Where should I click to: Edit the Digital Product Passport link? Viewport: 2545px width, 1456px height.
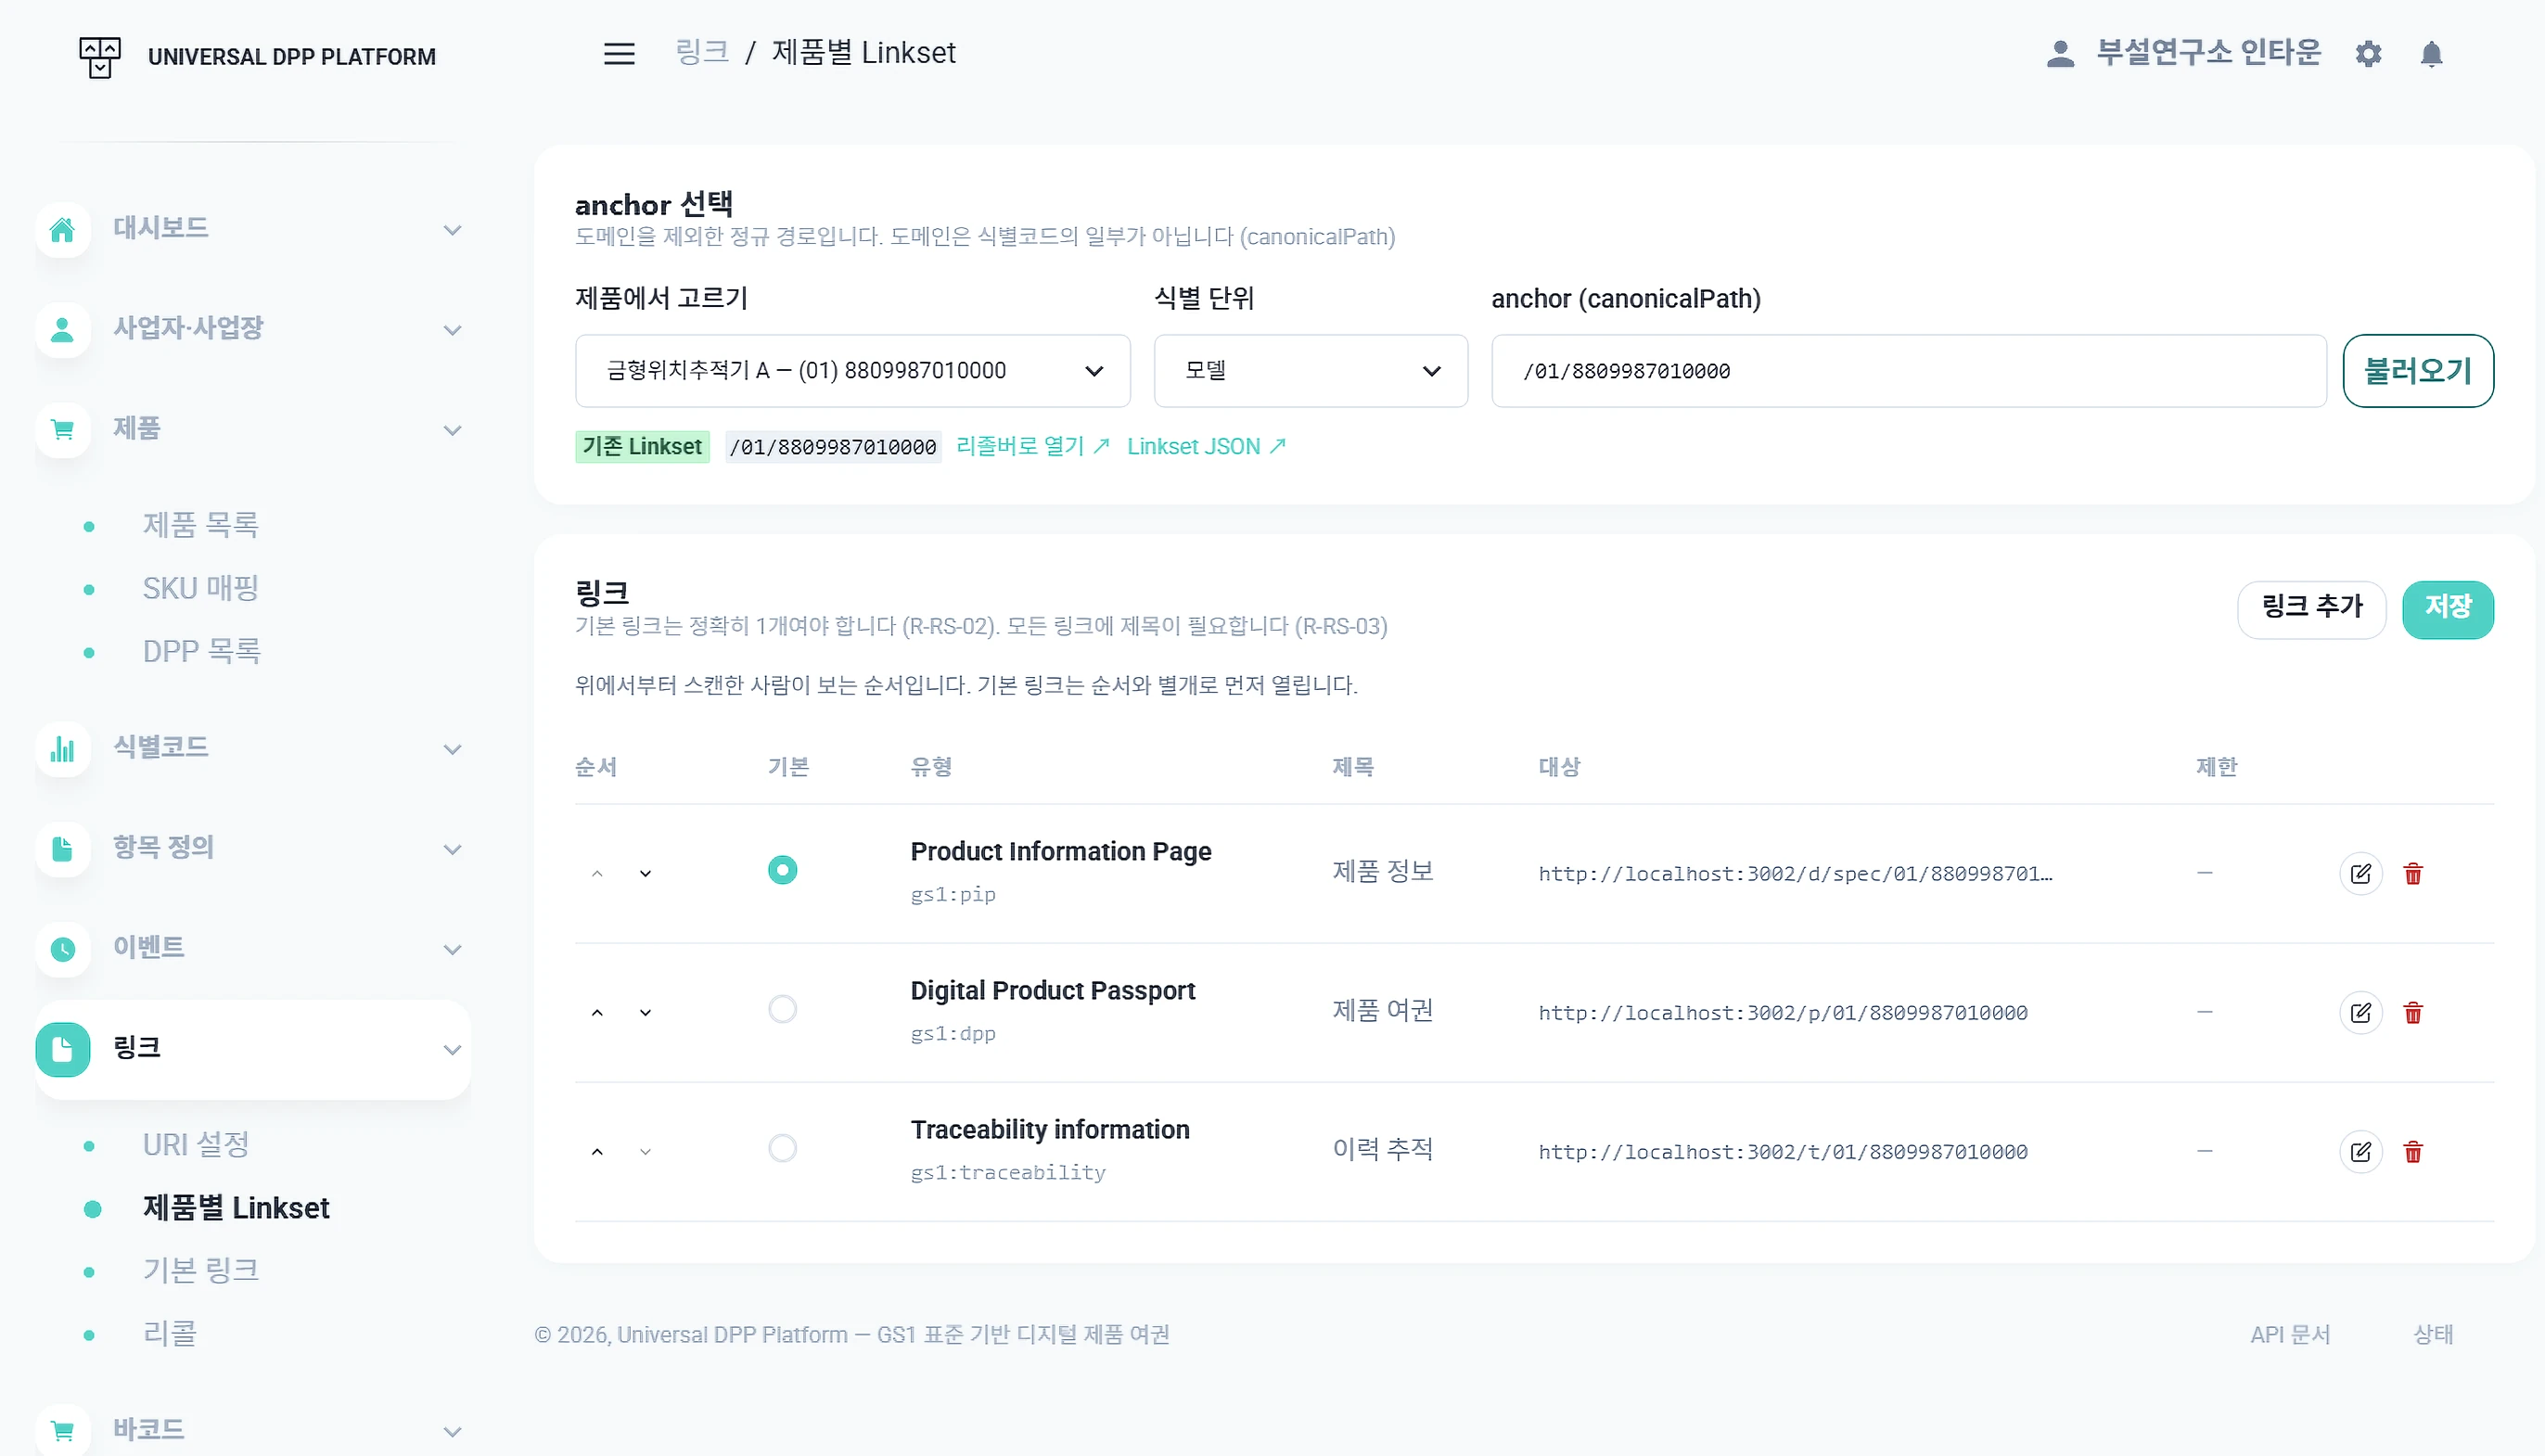pos(2360,1013)
